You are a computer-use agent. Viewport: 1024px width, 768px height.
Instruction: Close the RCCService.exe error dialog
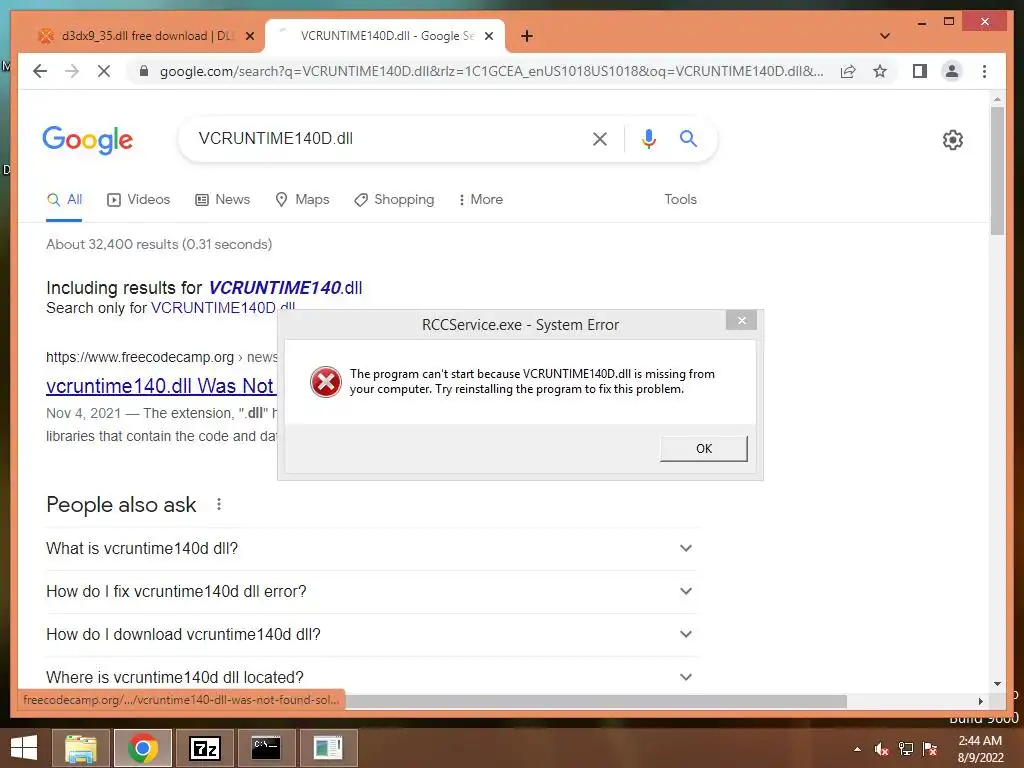741,320
